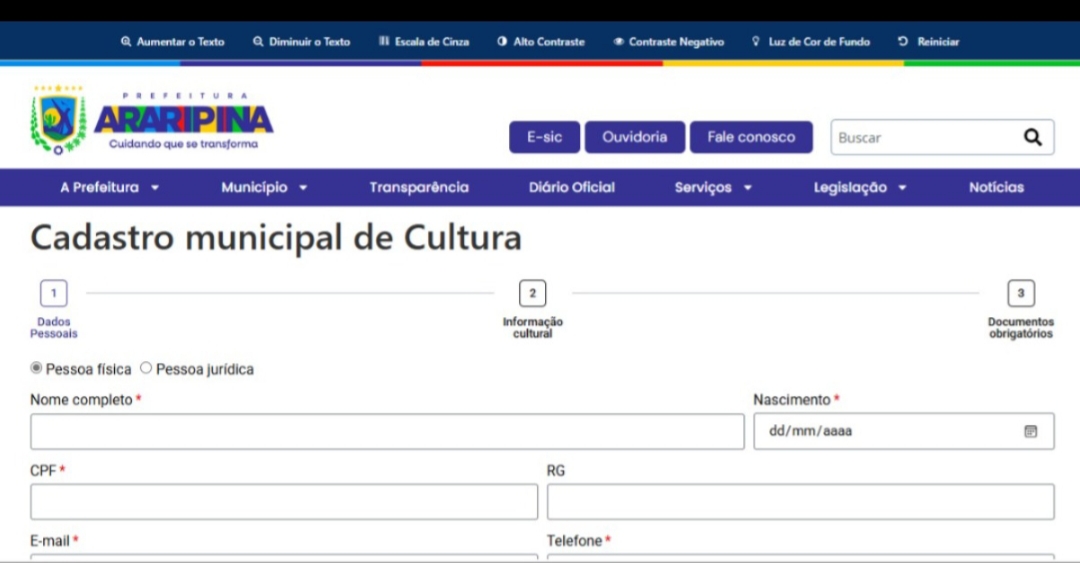Image resolution: width=1080 pixels, height=563 pixels.
Task: Open the calendar picker in Nascimento field
Action: (x=1030, y=431)
